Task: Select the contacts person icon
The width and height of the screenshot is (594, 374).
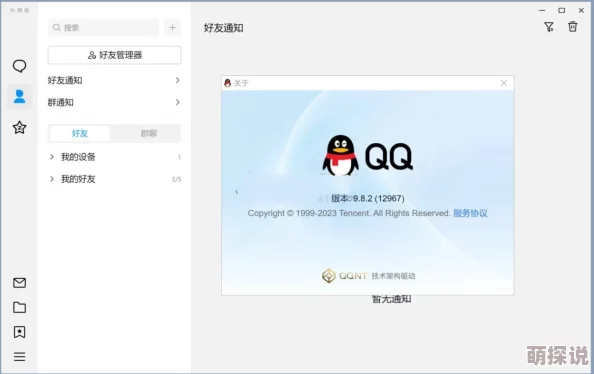Action: point(19,96)
